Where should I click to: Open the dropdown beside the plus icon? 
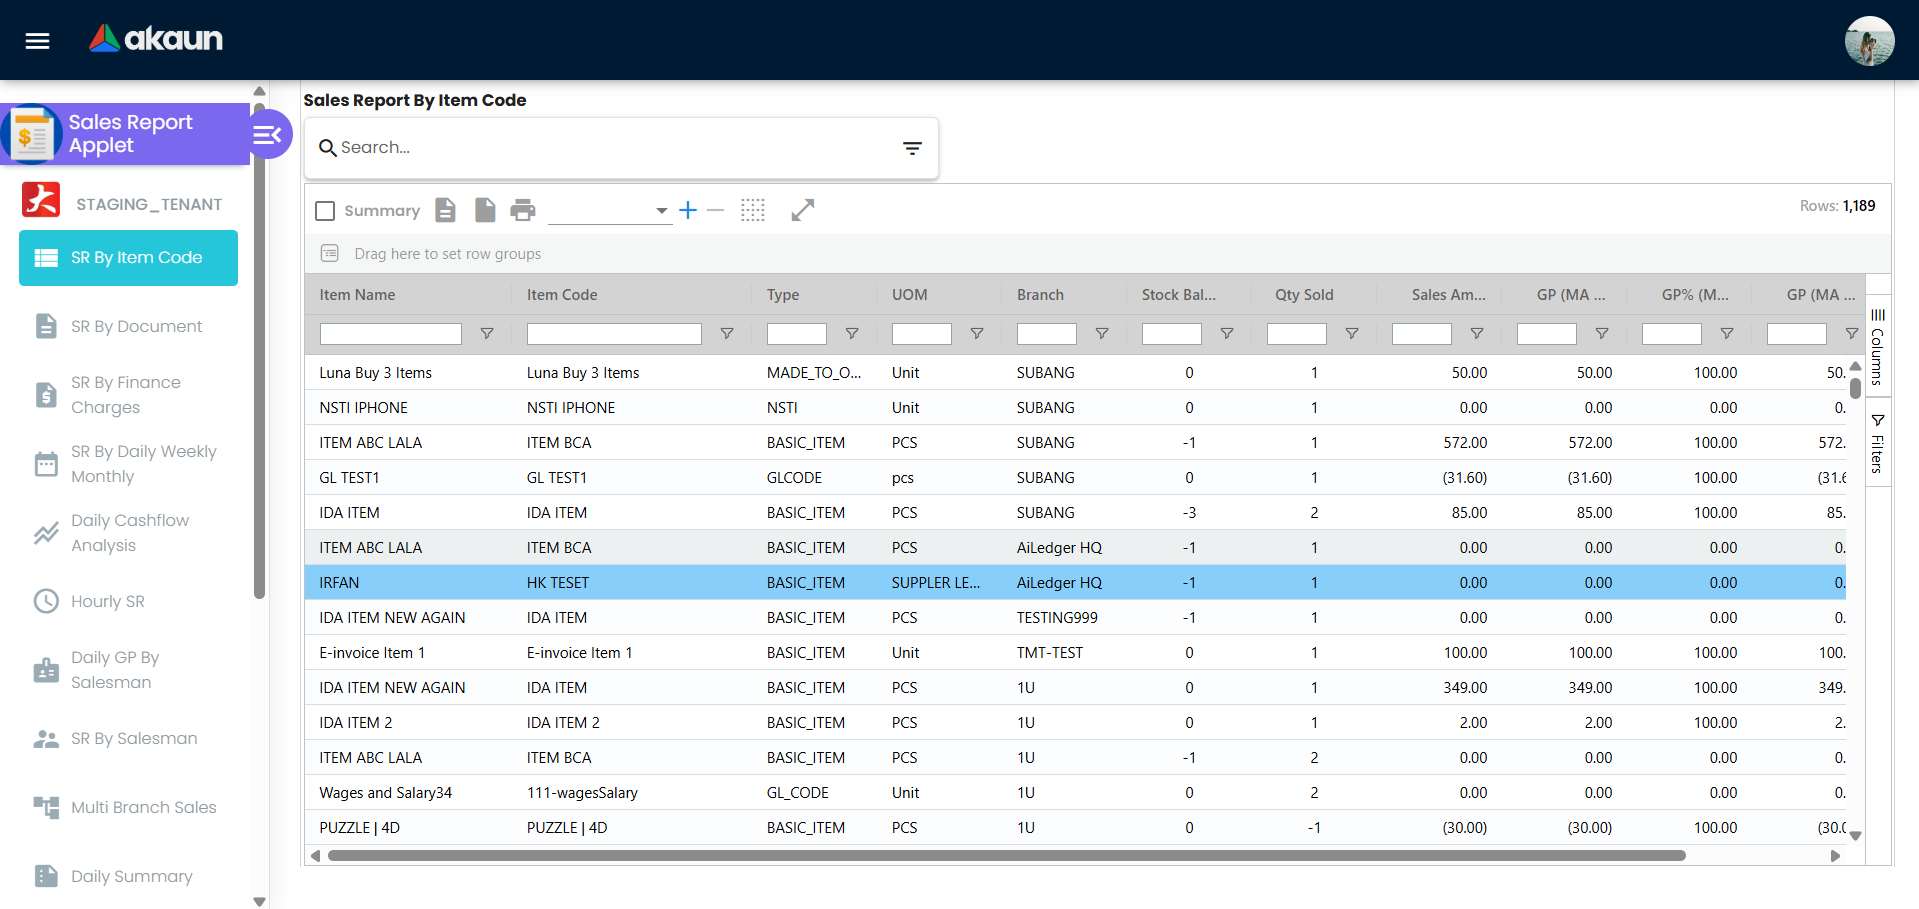[660, 211]
